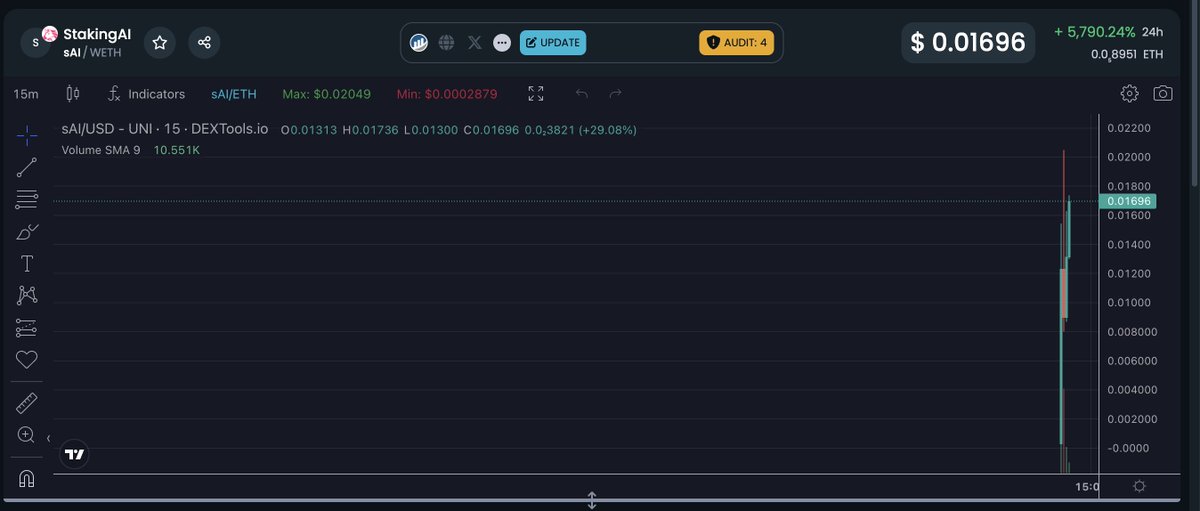1200x511 pixels.
Task: Click the chart pane resize handle arrows
Action: [x=592, y=500]
